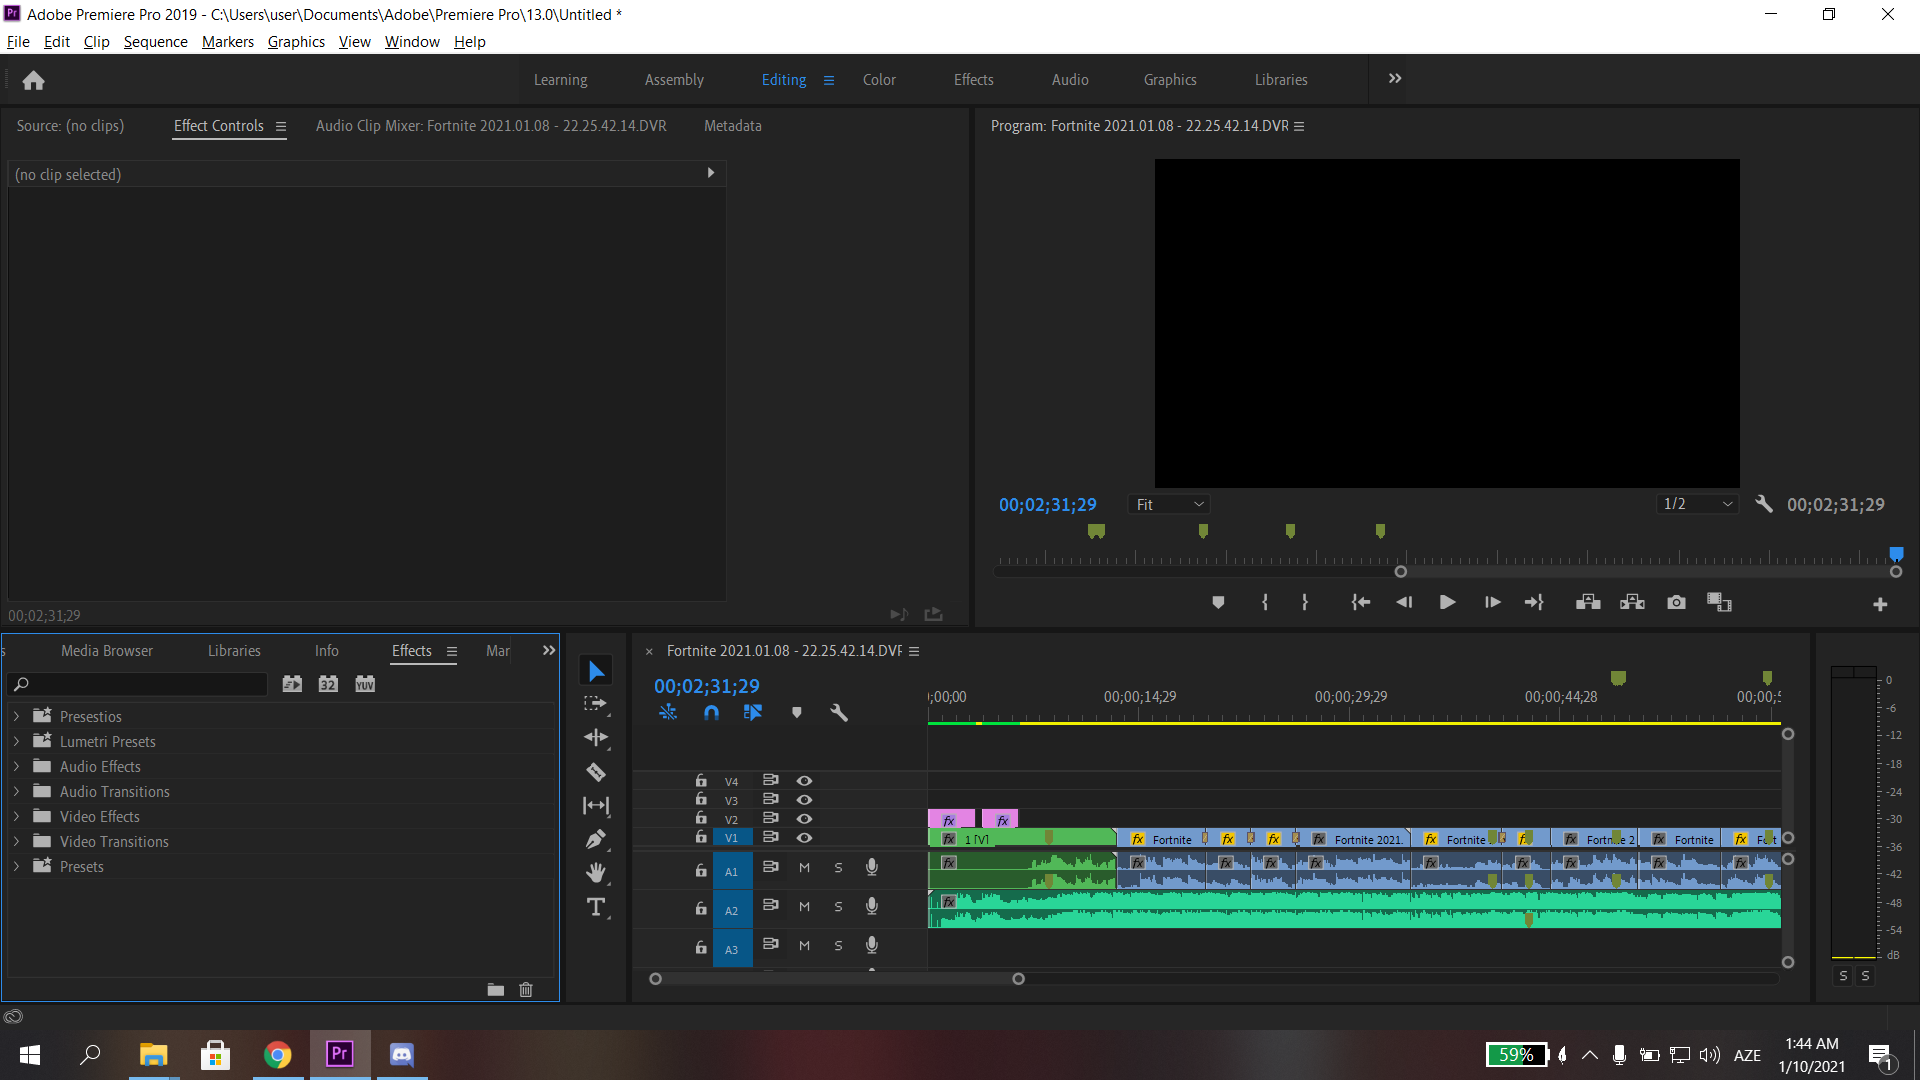The image size is (1920, 1080).
Task: Toggle V4 track output eye
Action: coord(804,781)
